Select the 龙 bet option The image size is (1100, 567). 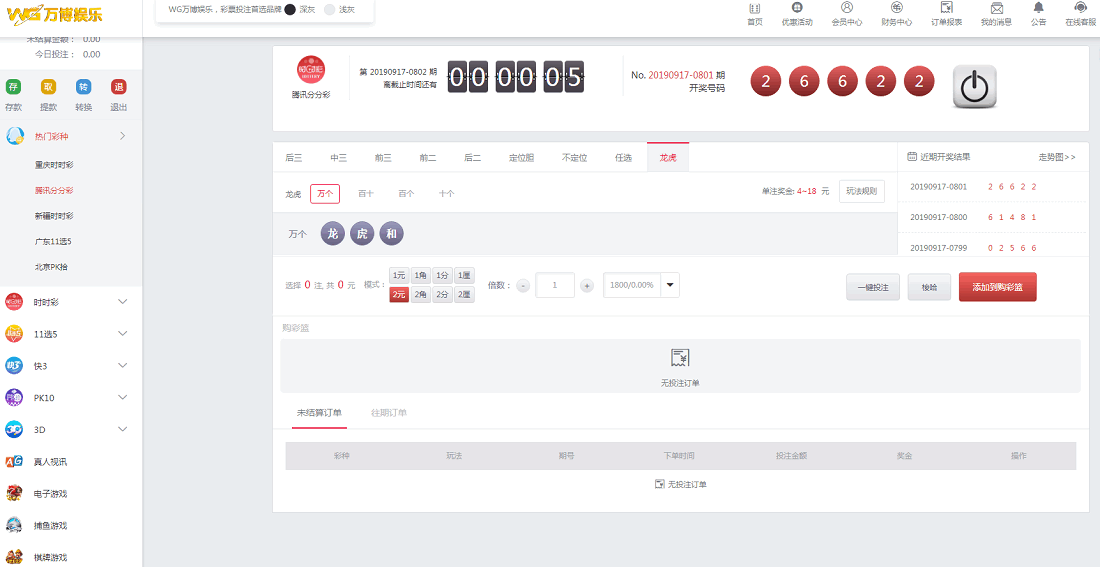pos(332,234)
